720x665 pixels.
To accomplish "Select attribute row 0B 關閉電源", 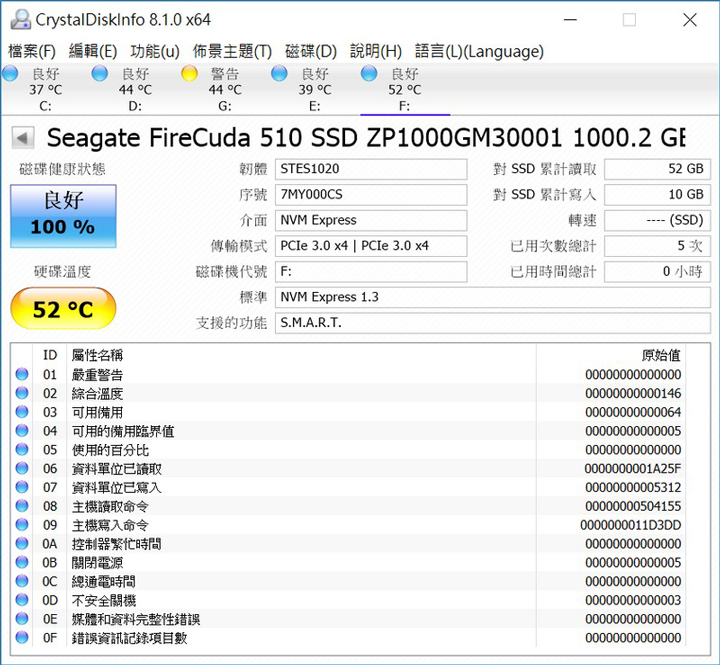I will [x=349, y=563].
